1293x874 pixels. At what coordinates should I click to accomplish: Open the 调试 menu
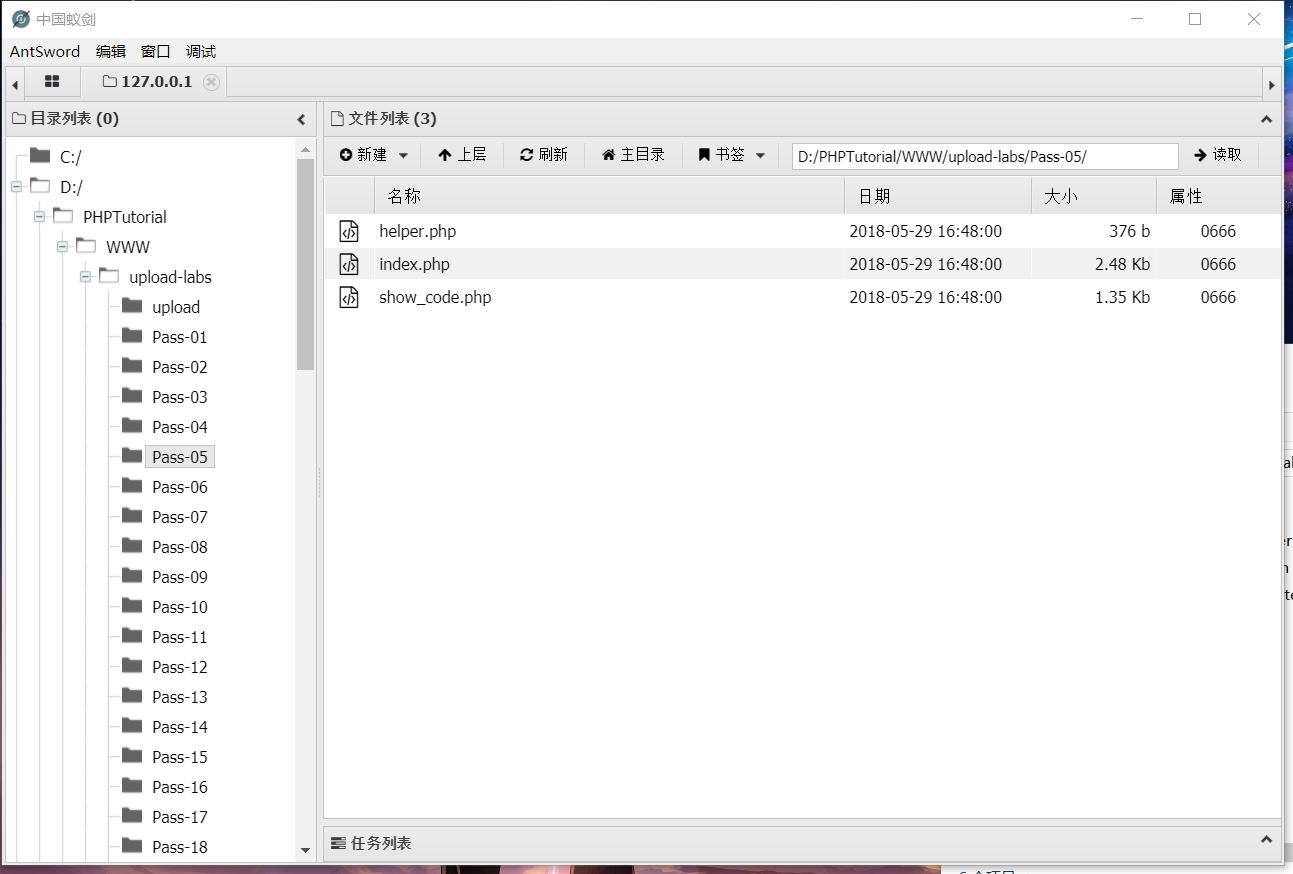click(x=201, y=52)
